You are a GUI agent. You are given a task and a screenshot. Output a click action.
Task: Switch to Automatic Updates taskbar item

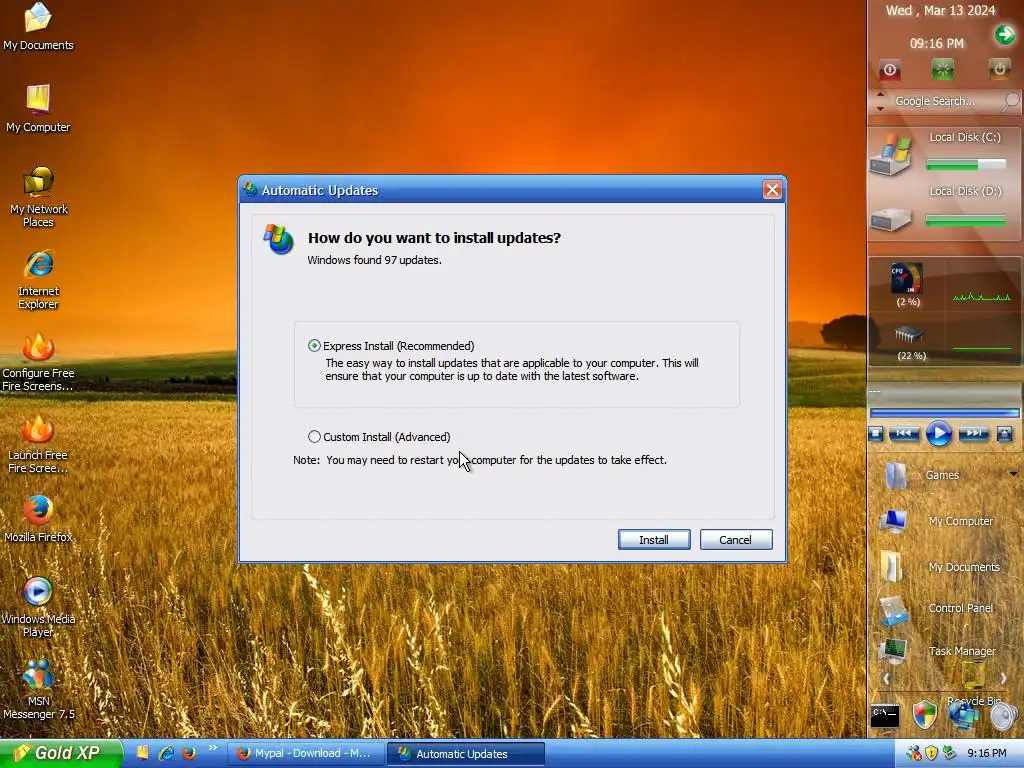coord(466,754)
